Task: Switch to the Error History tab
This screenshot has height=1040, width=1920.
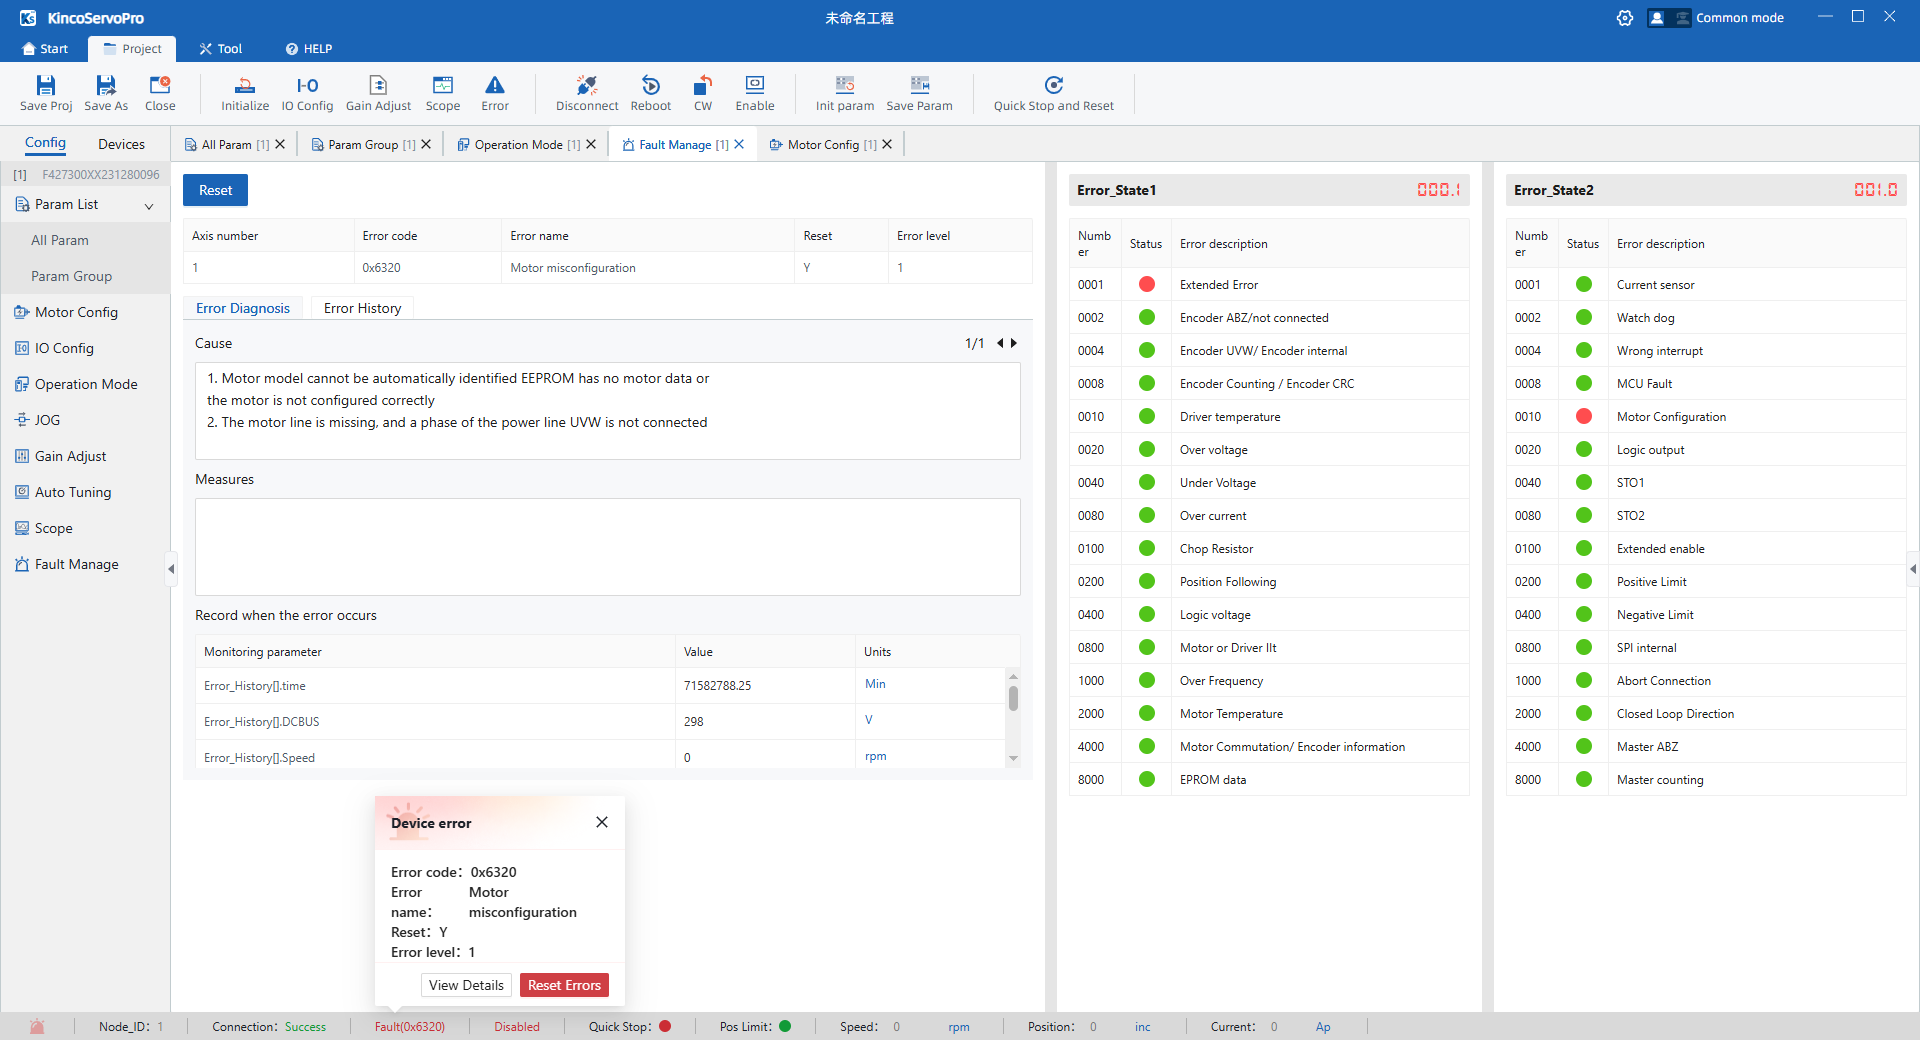Action: click(362, 308)
